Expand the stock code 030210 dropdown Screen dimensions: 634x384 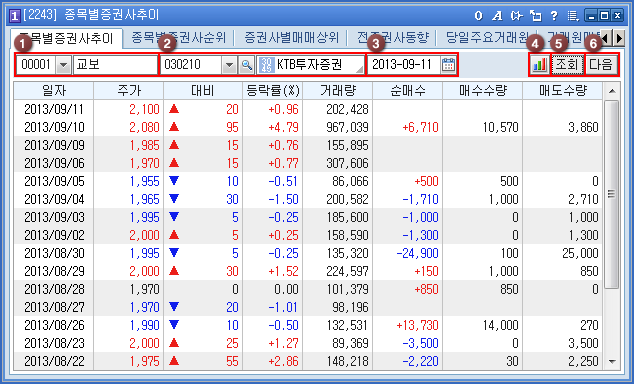[229, 65]
